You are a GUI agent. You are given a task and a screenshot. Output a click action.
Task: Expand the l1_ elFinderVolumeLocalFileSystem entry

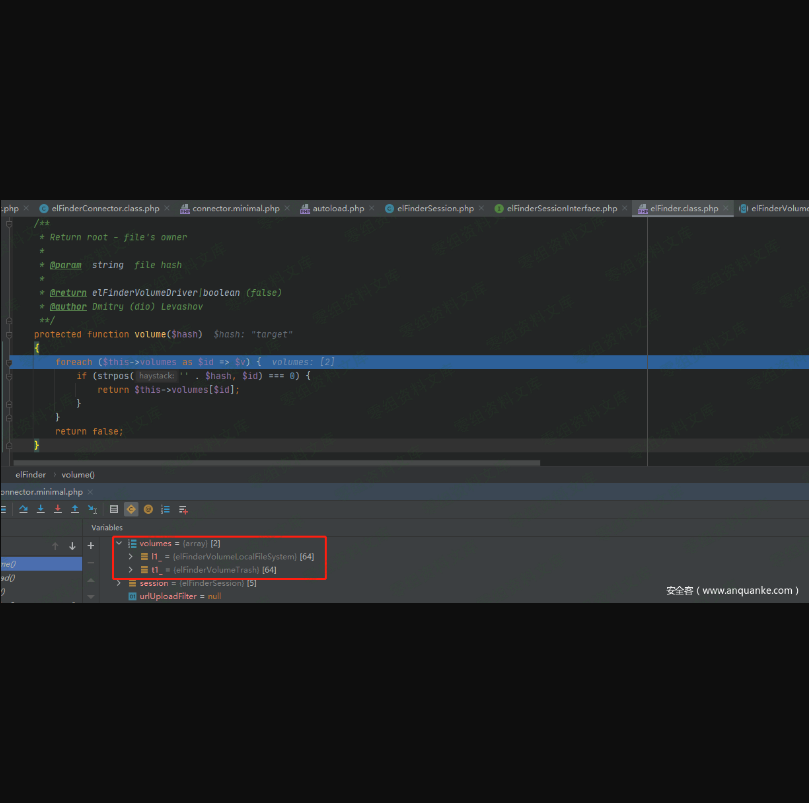pos(130,556)
